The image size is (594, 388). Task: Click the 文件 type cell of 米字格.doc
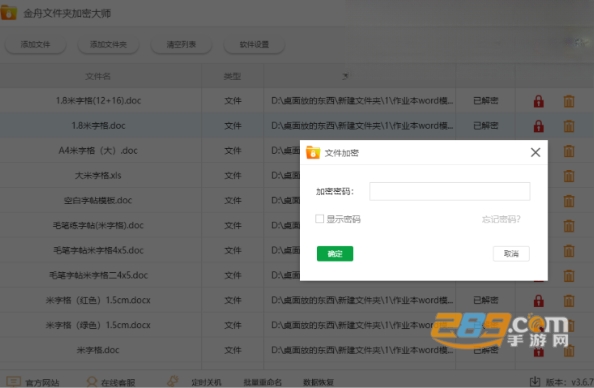pos(233,350)
